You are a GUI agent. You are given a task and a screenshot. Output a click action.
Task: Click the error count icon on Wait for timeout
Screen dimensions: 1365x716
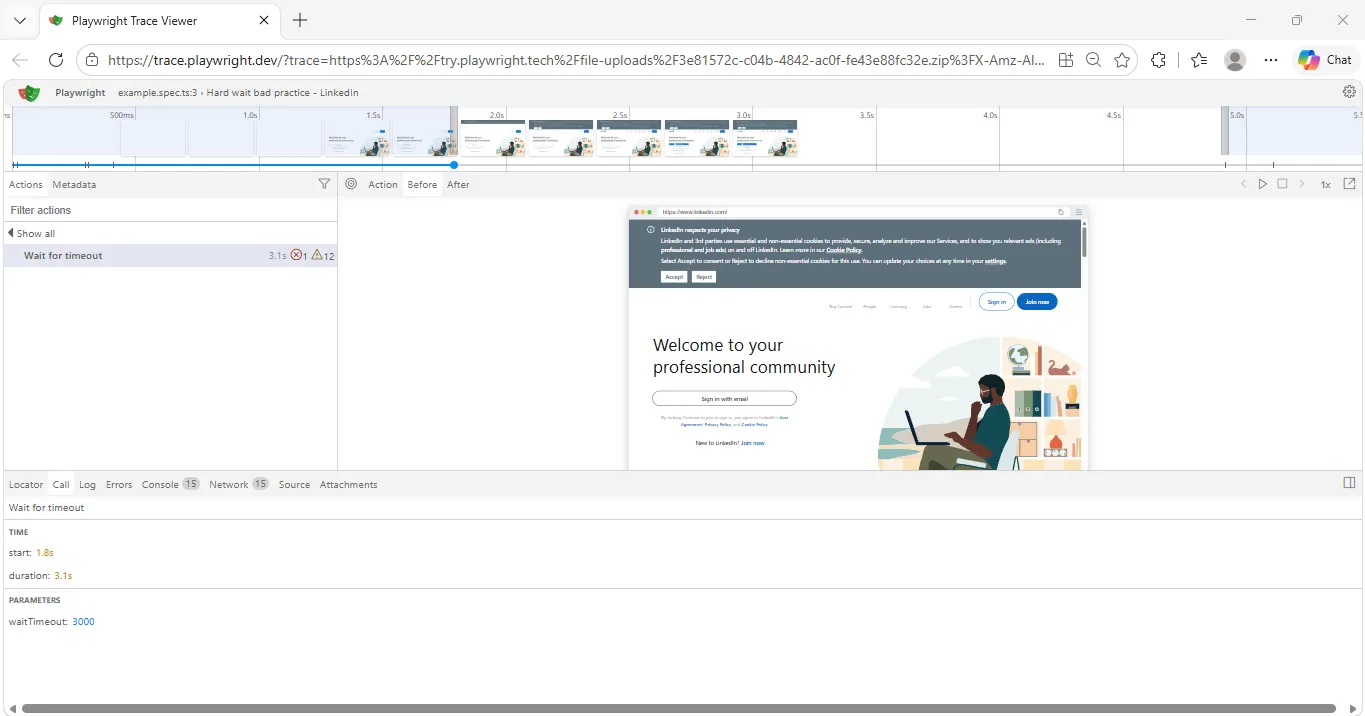tap(296, 255)
